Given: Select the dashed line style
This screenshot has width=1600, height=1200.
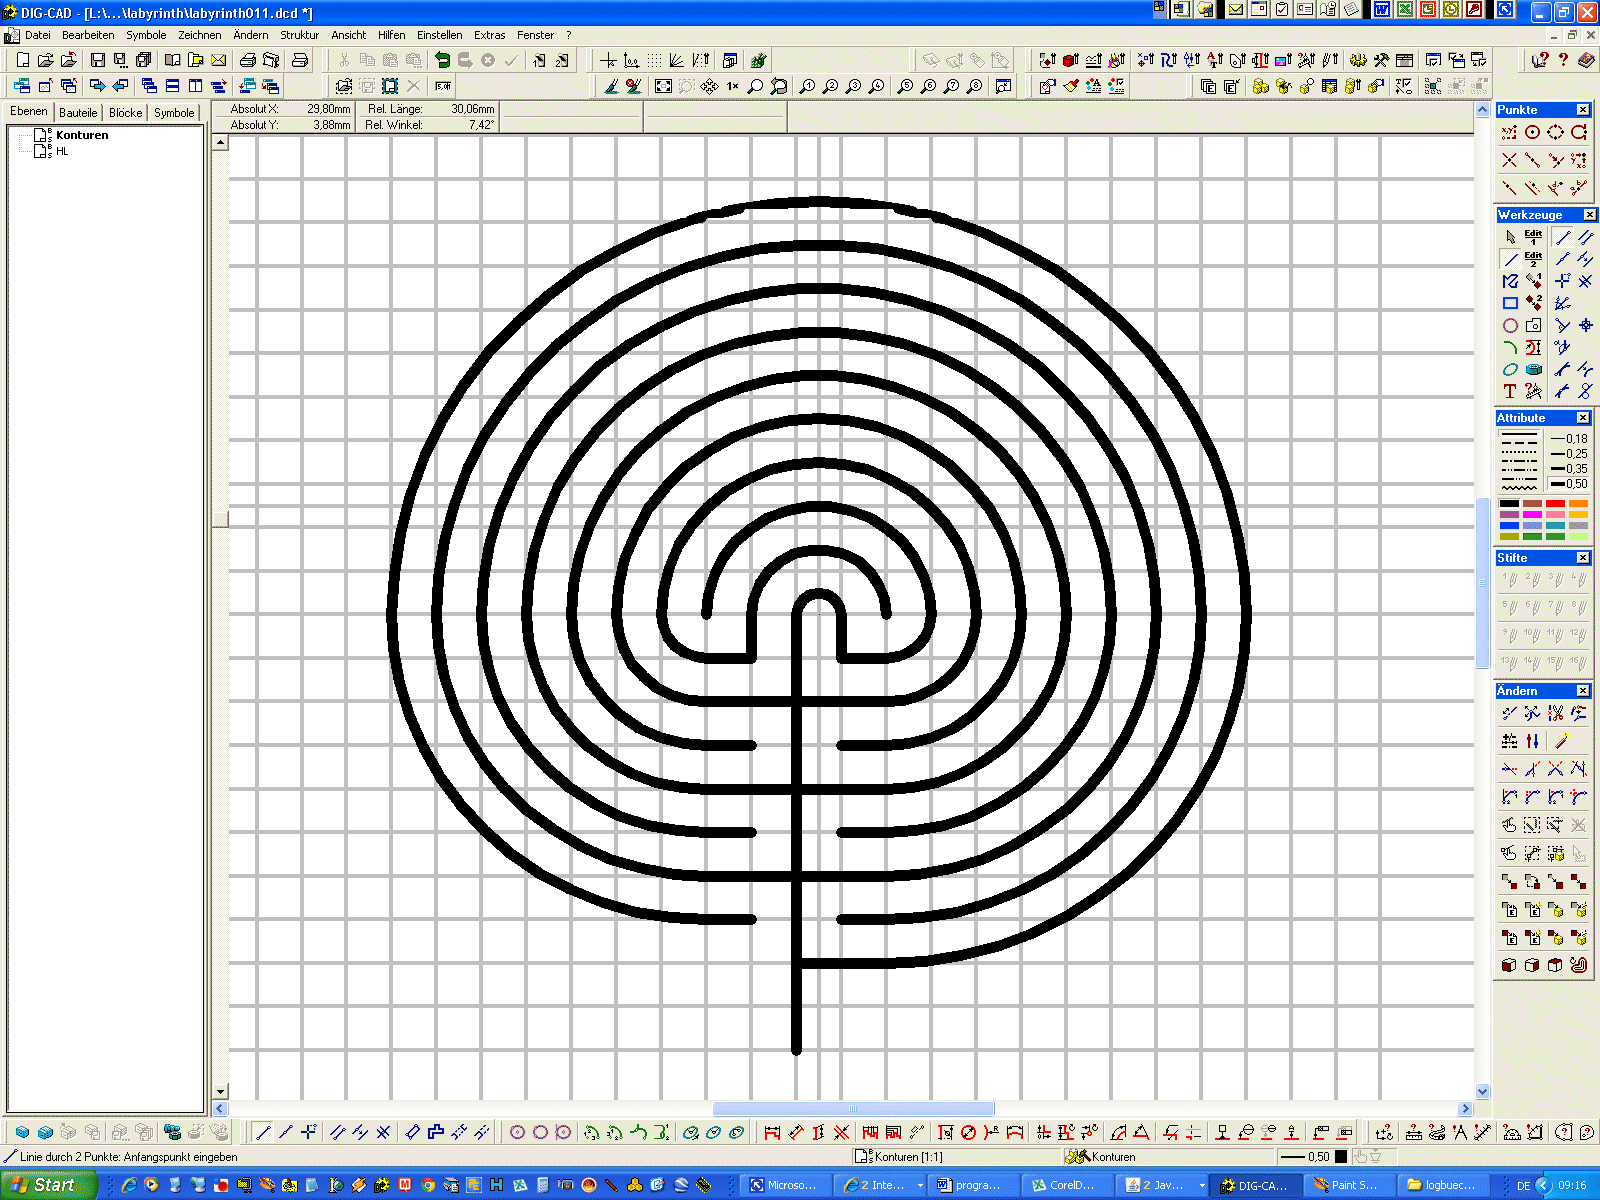Looking at the screenshot, I should tap(1519, 441).
